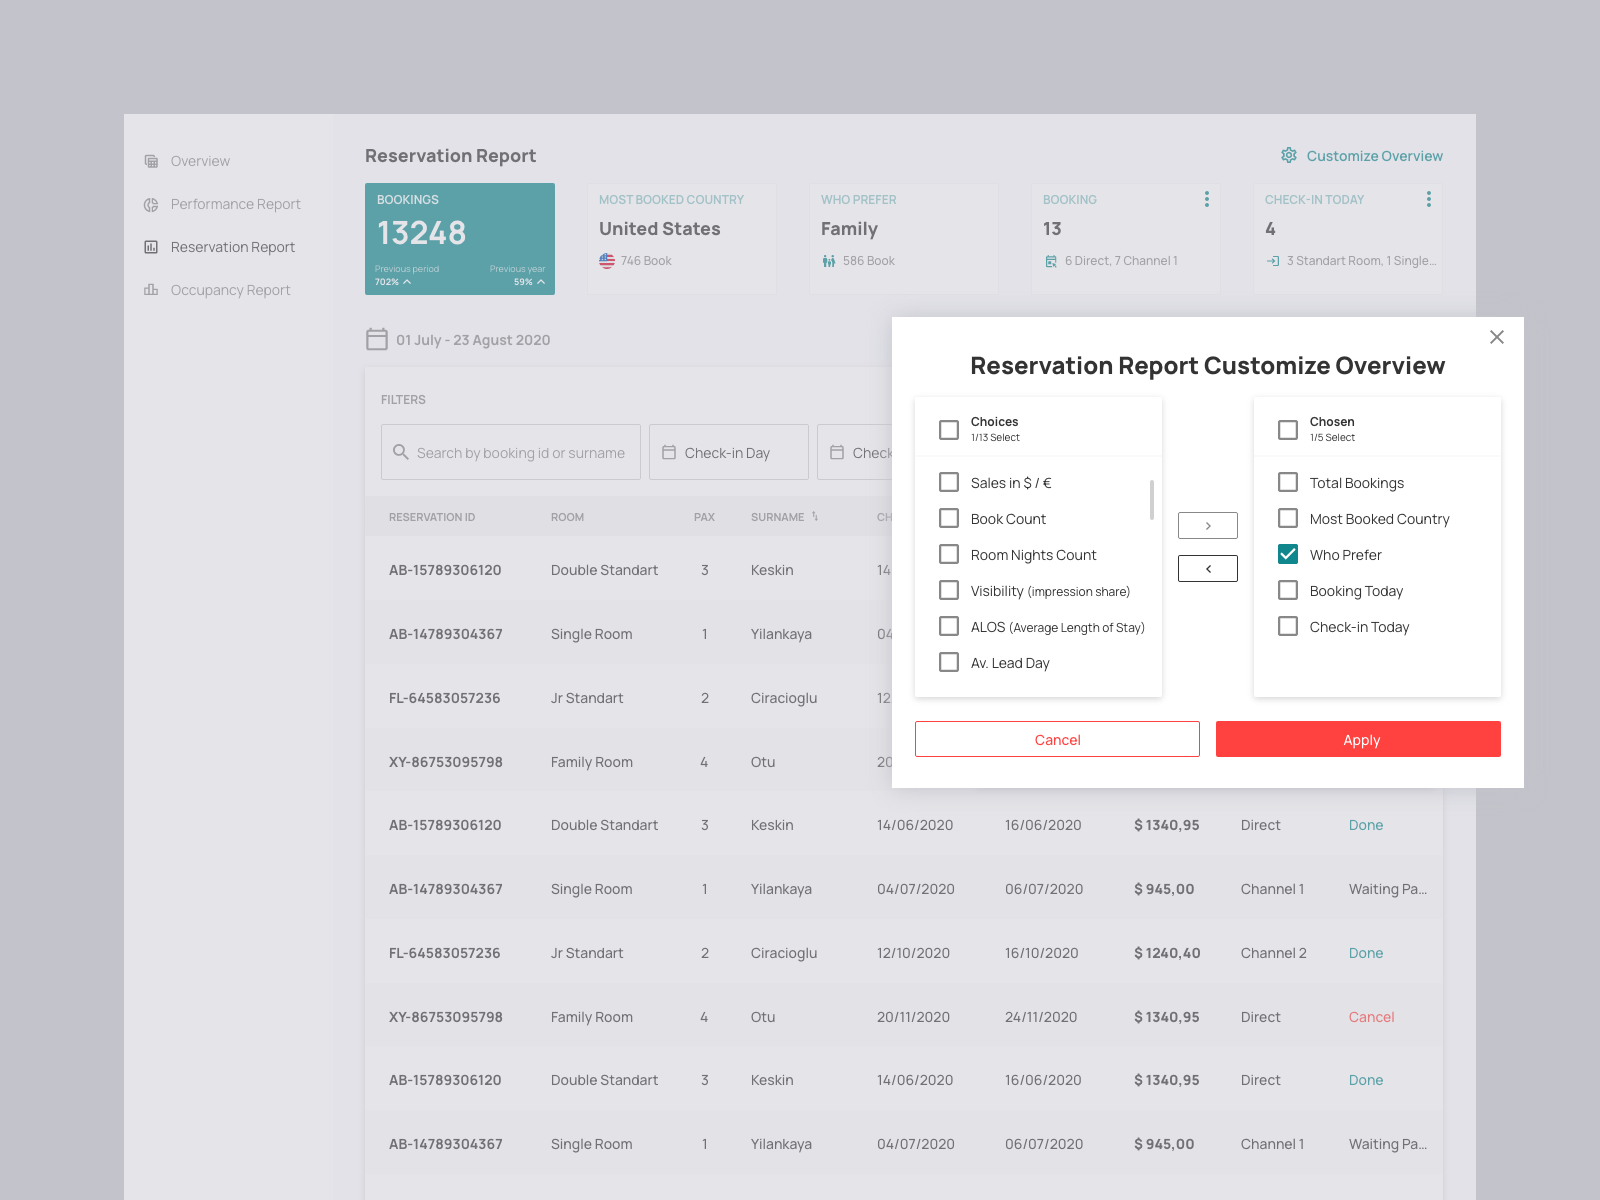
Task: Click the family icon on the Who Prefer card
Action: pyautogui.click(x=829, y=260)
